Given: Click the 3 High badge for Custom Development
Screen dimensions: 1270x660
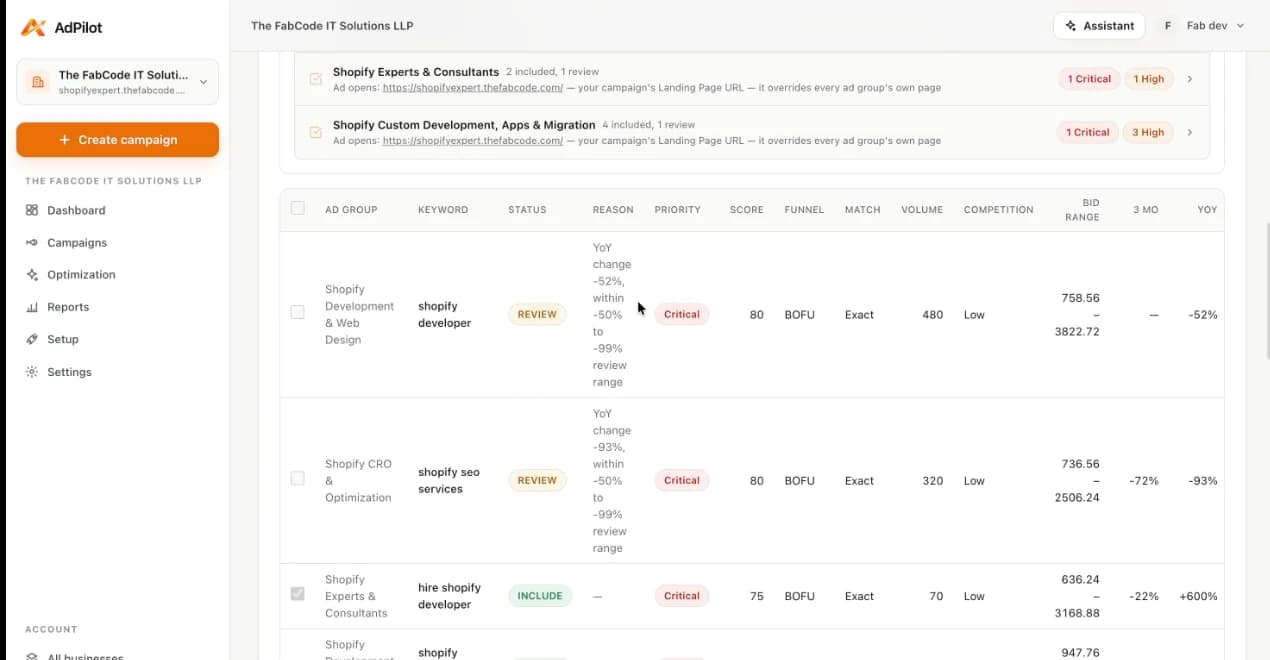Looking at the screenshot, I should [1149, 132].
